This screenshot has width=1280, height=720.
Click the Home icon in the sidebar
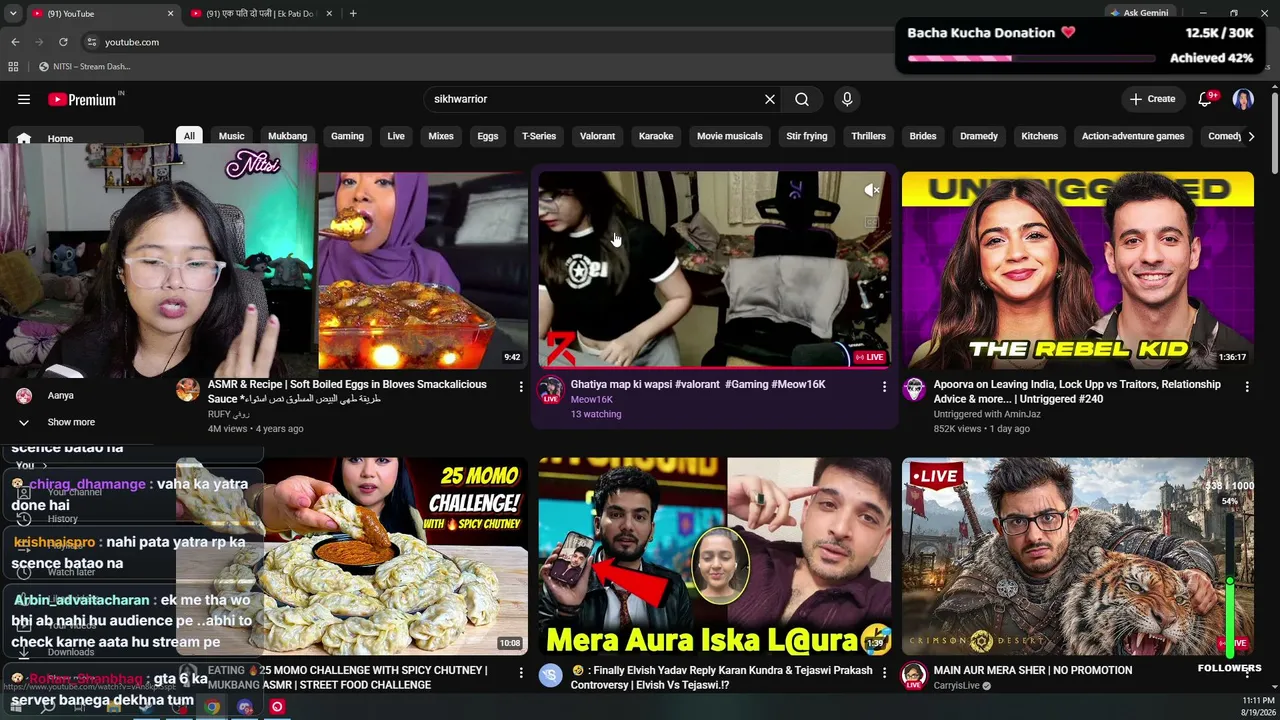coord(24,138)
